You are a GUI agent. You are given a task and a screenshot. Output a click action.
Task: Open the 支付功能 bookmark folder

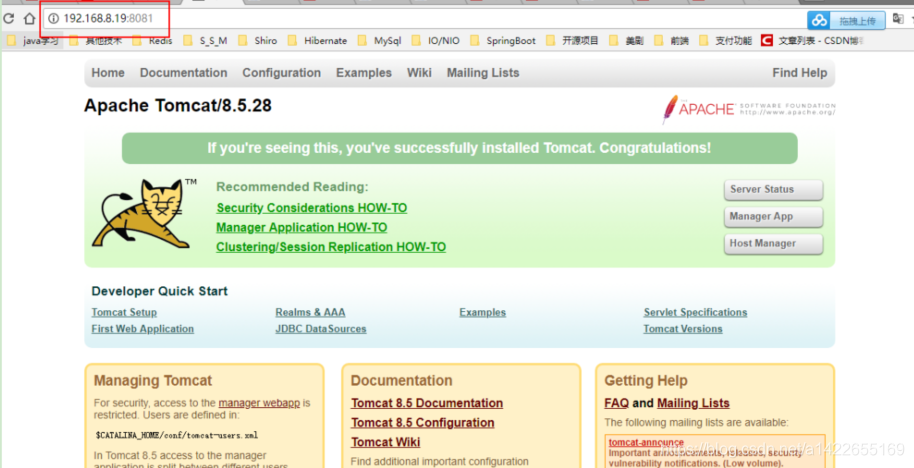(x=726, y=41)
